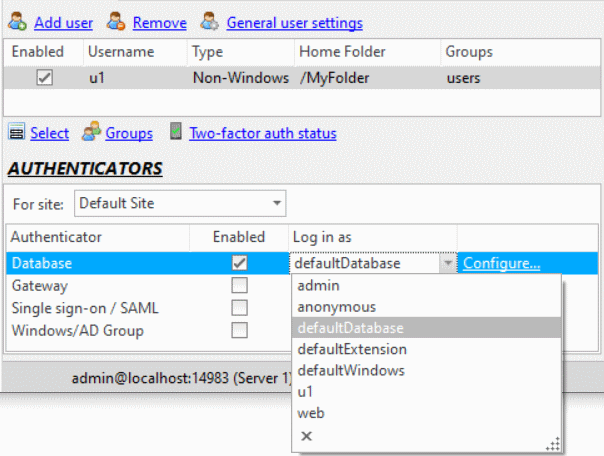Enable the Gateway authenticator checkbox
The width and height of the screenshot is (604, 456).
(x=239, y=286)
